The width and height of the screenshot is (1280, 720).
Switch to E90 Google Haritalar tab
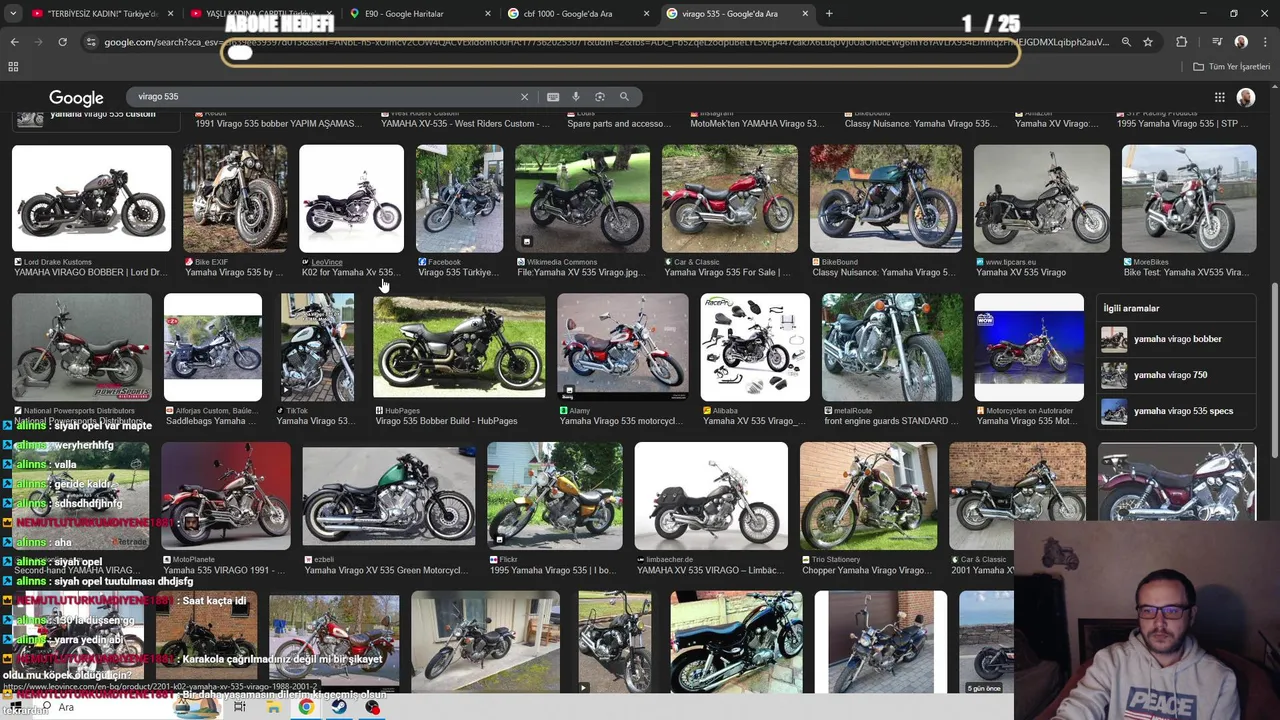pos(419,14)
